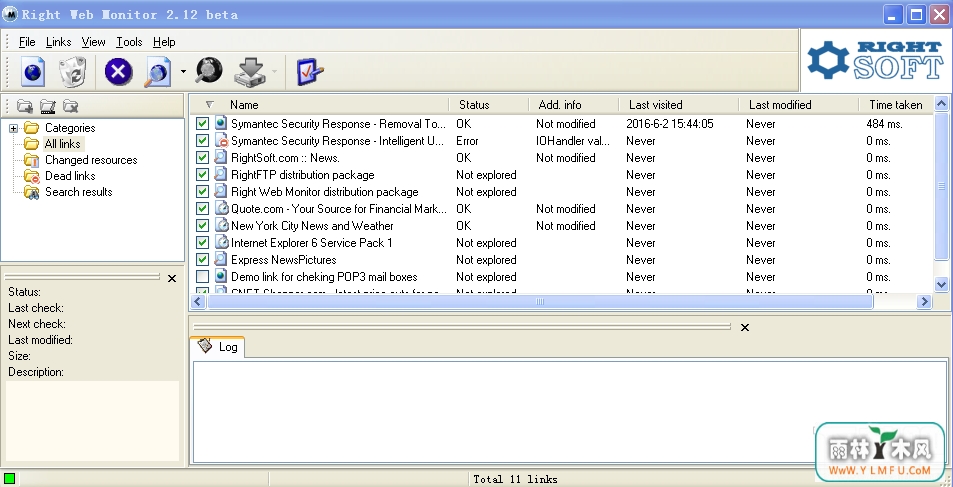Click the sort triangle column header
Image resolution: width=953 pixels, height=487 pixels.
[210, 105]
